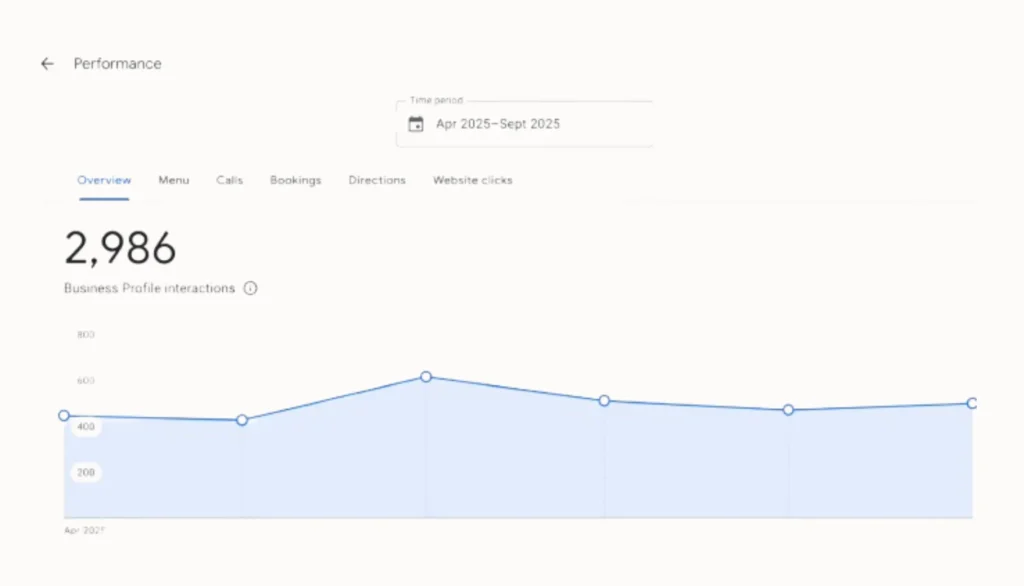The width and height of the screenshot is (1024, 586).
Task: Click the final September data point on the chart
Action: tap(971, 403)
